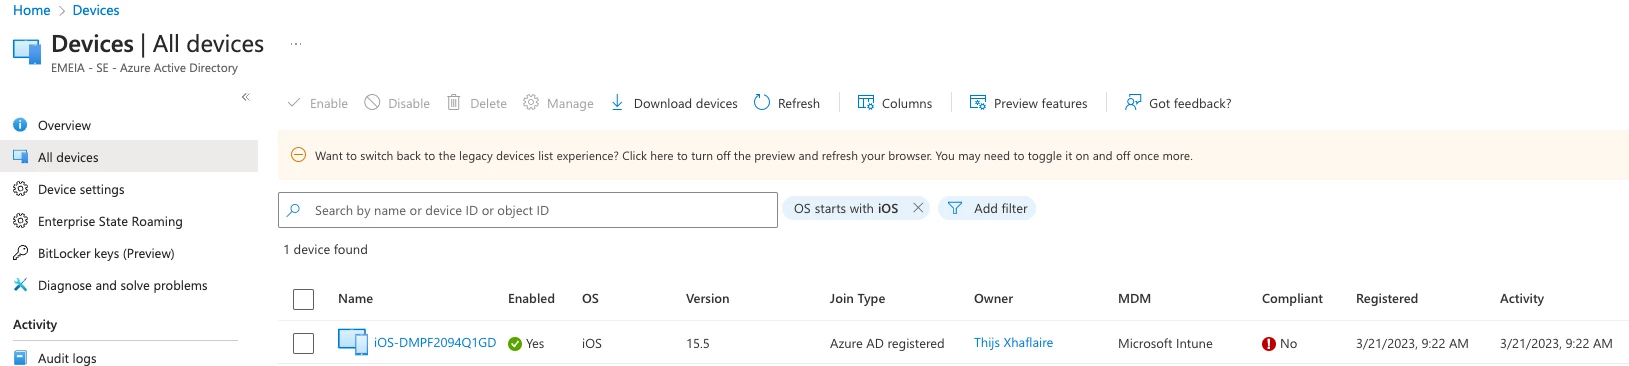Click the Got feedback icon

(1133, 102)
